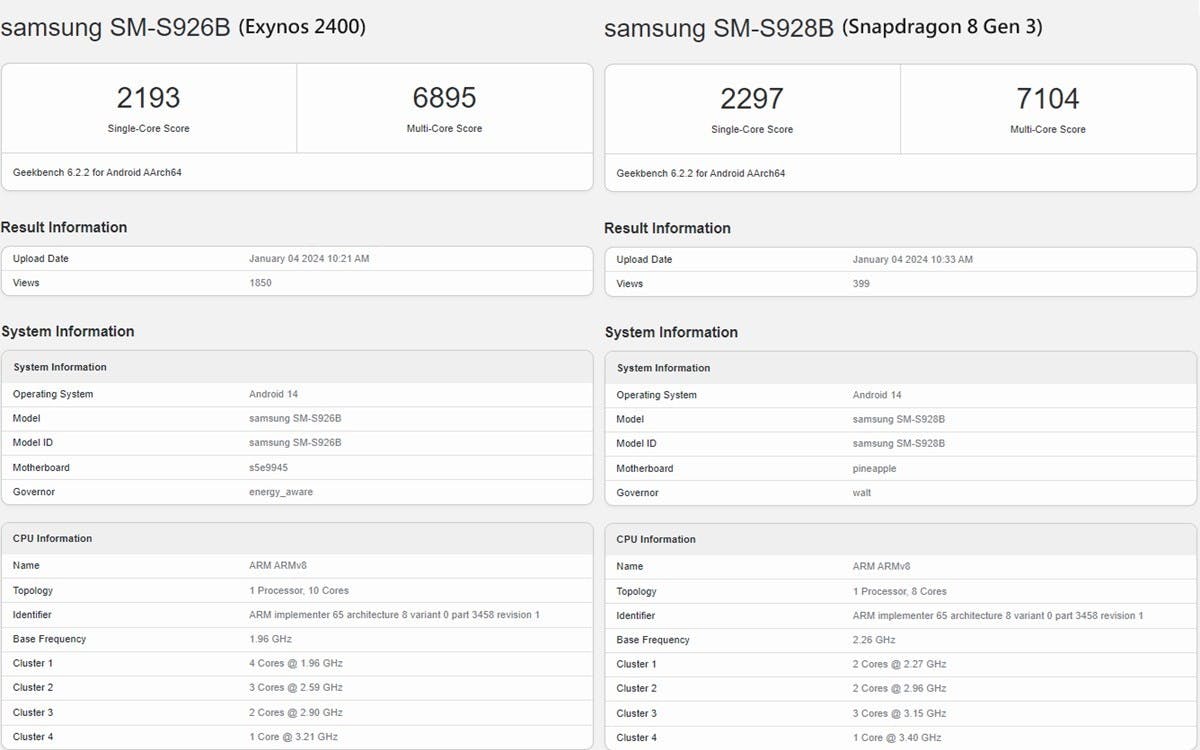Select the Snapdragon single-core score 2297
This screenshot has height=750, width=1200.
(752, 99)
